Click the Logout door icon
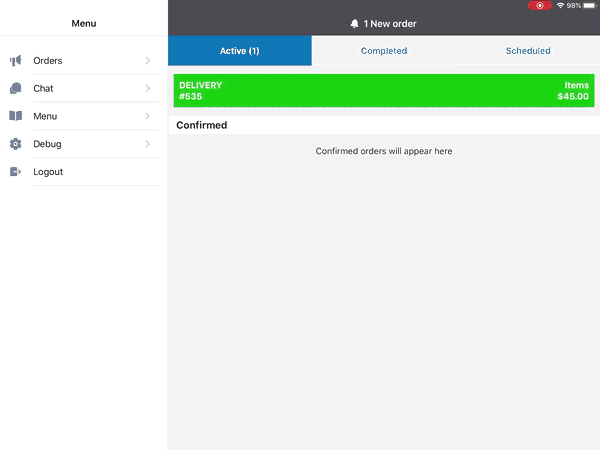This screenshot has width=600, height=450. (15, 171)
